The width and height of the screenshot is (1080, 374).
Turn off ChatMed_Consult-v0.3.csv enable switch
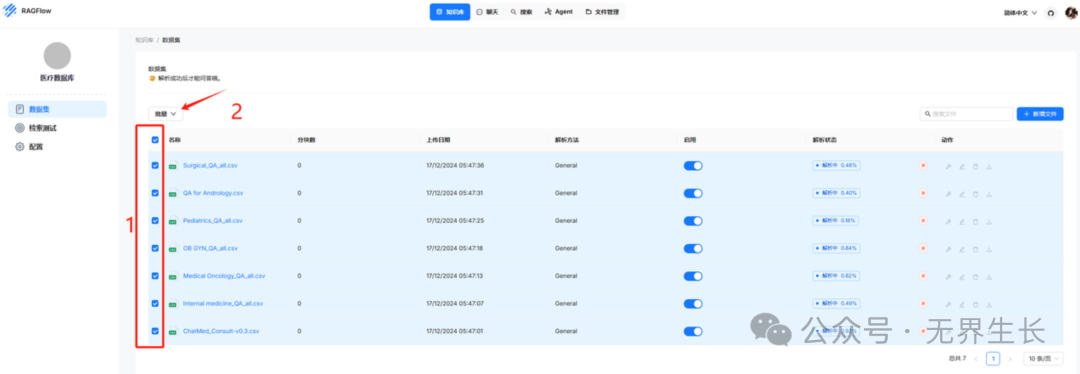pos(693,331)
